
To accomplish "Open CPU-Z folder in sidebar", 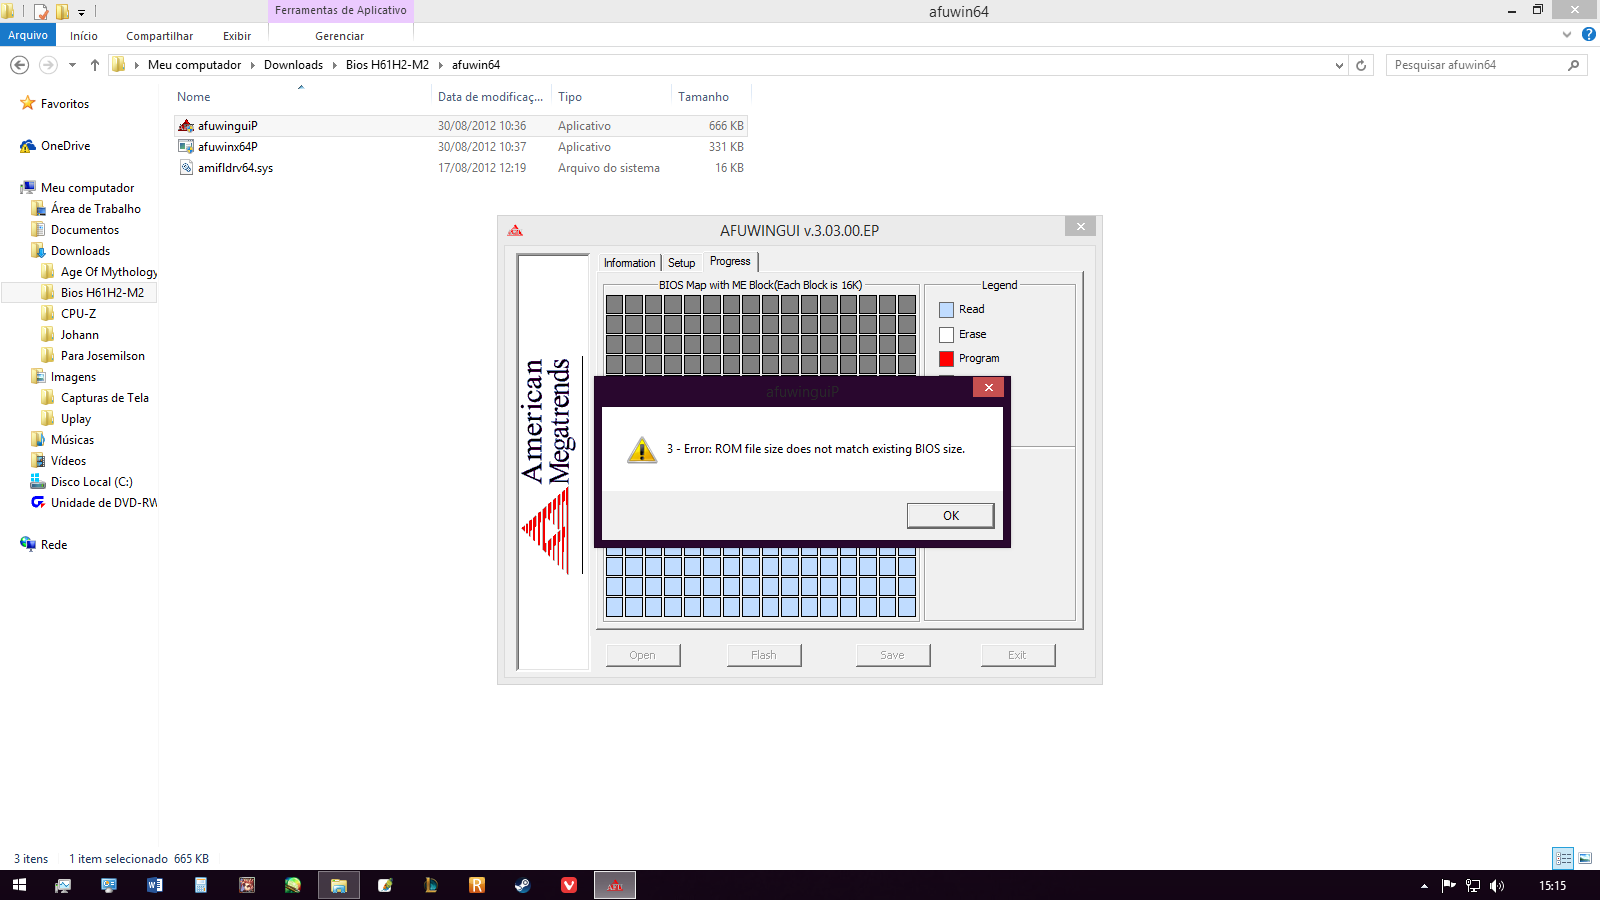I will (78, 314).
